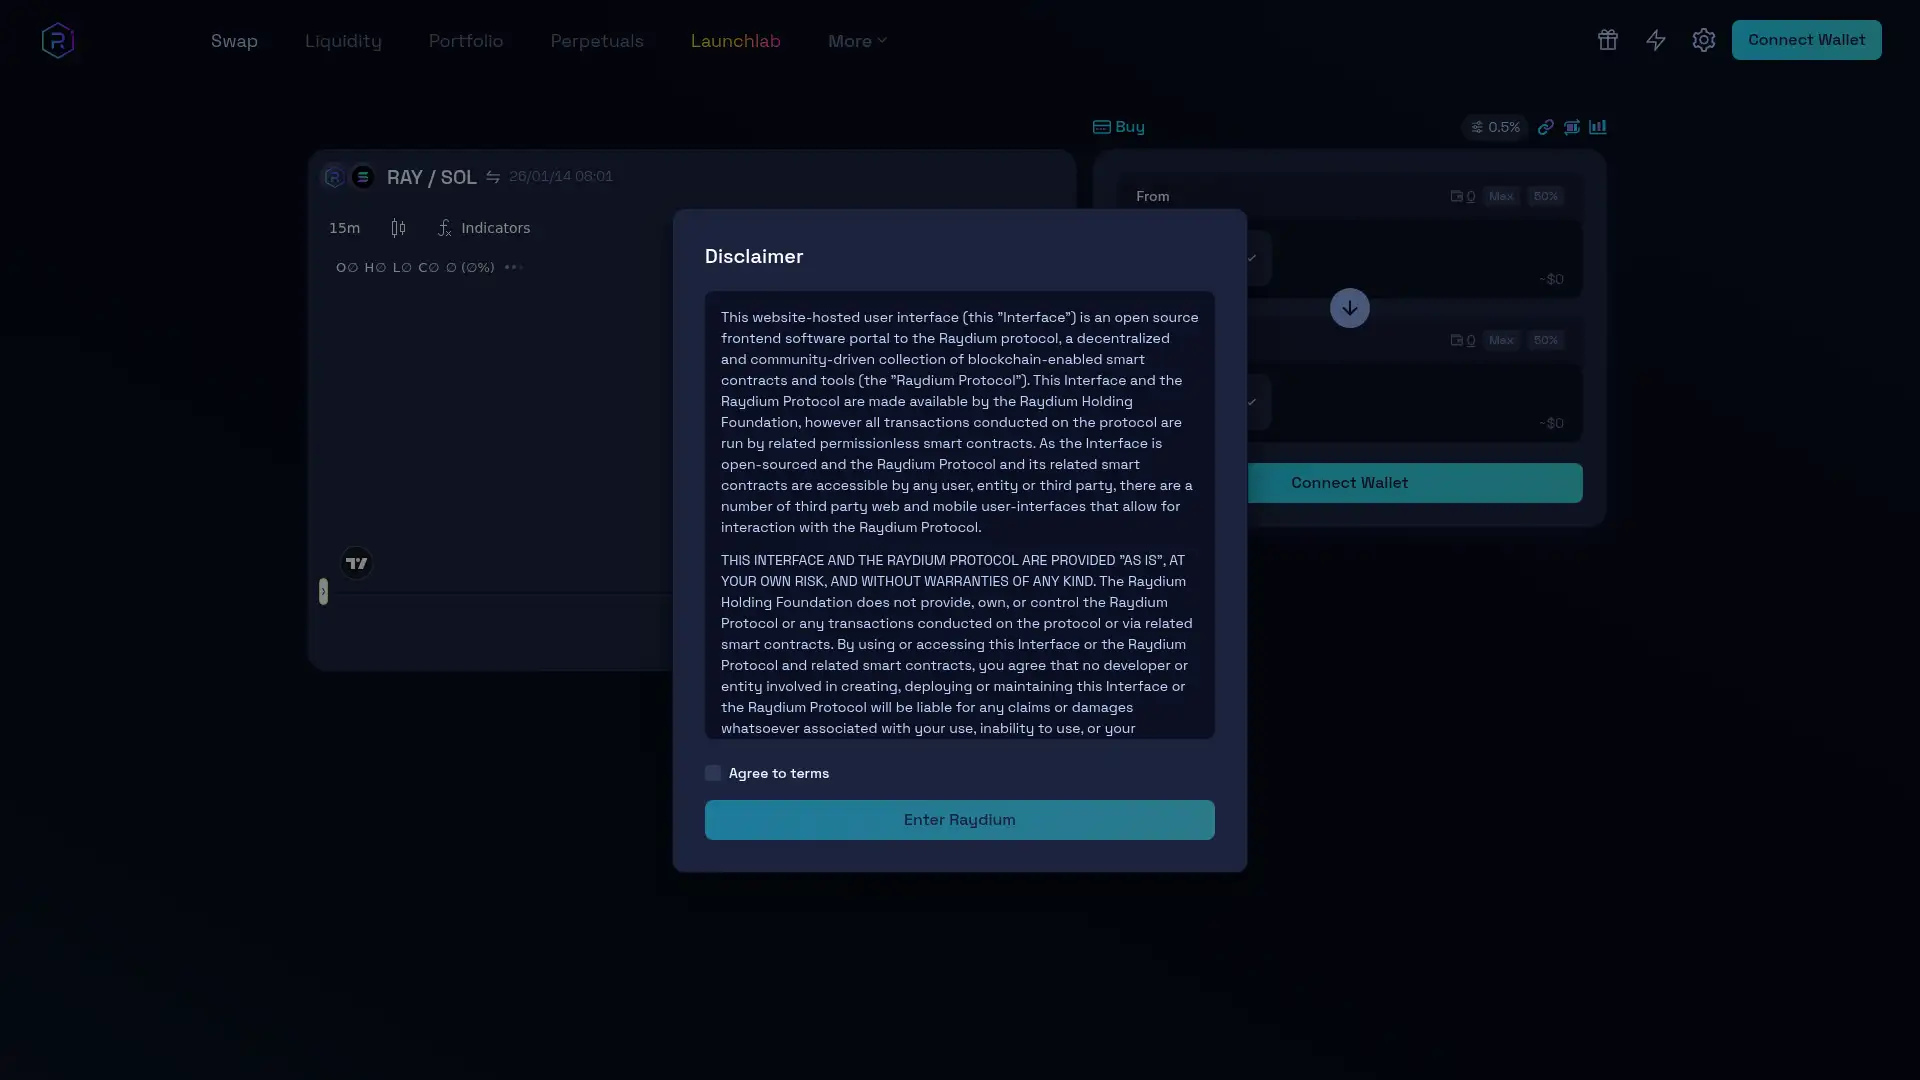Click the link/share icon near Buy tab
Viewport: 1920px width, 1080px height.
1545,127
